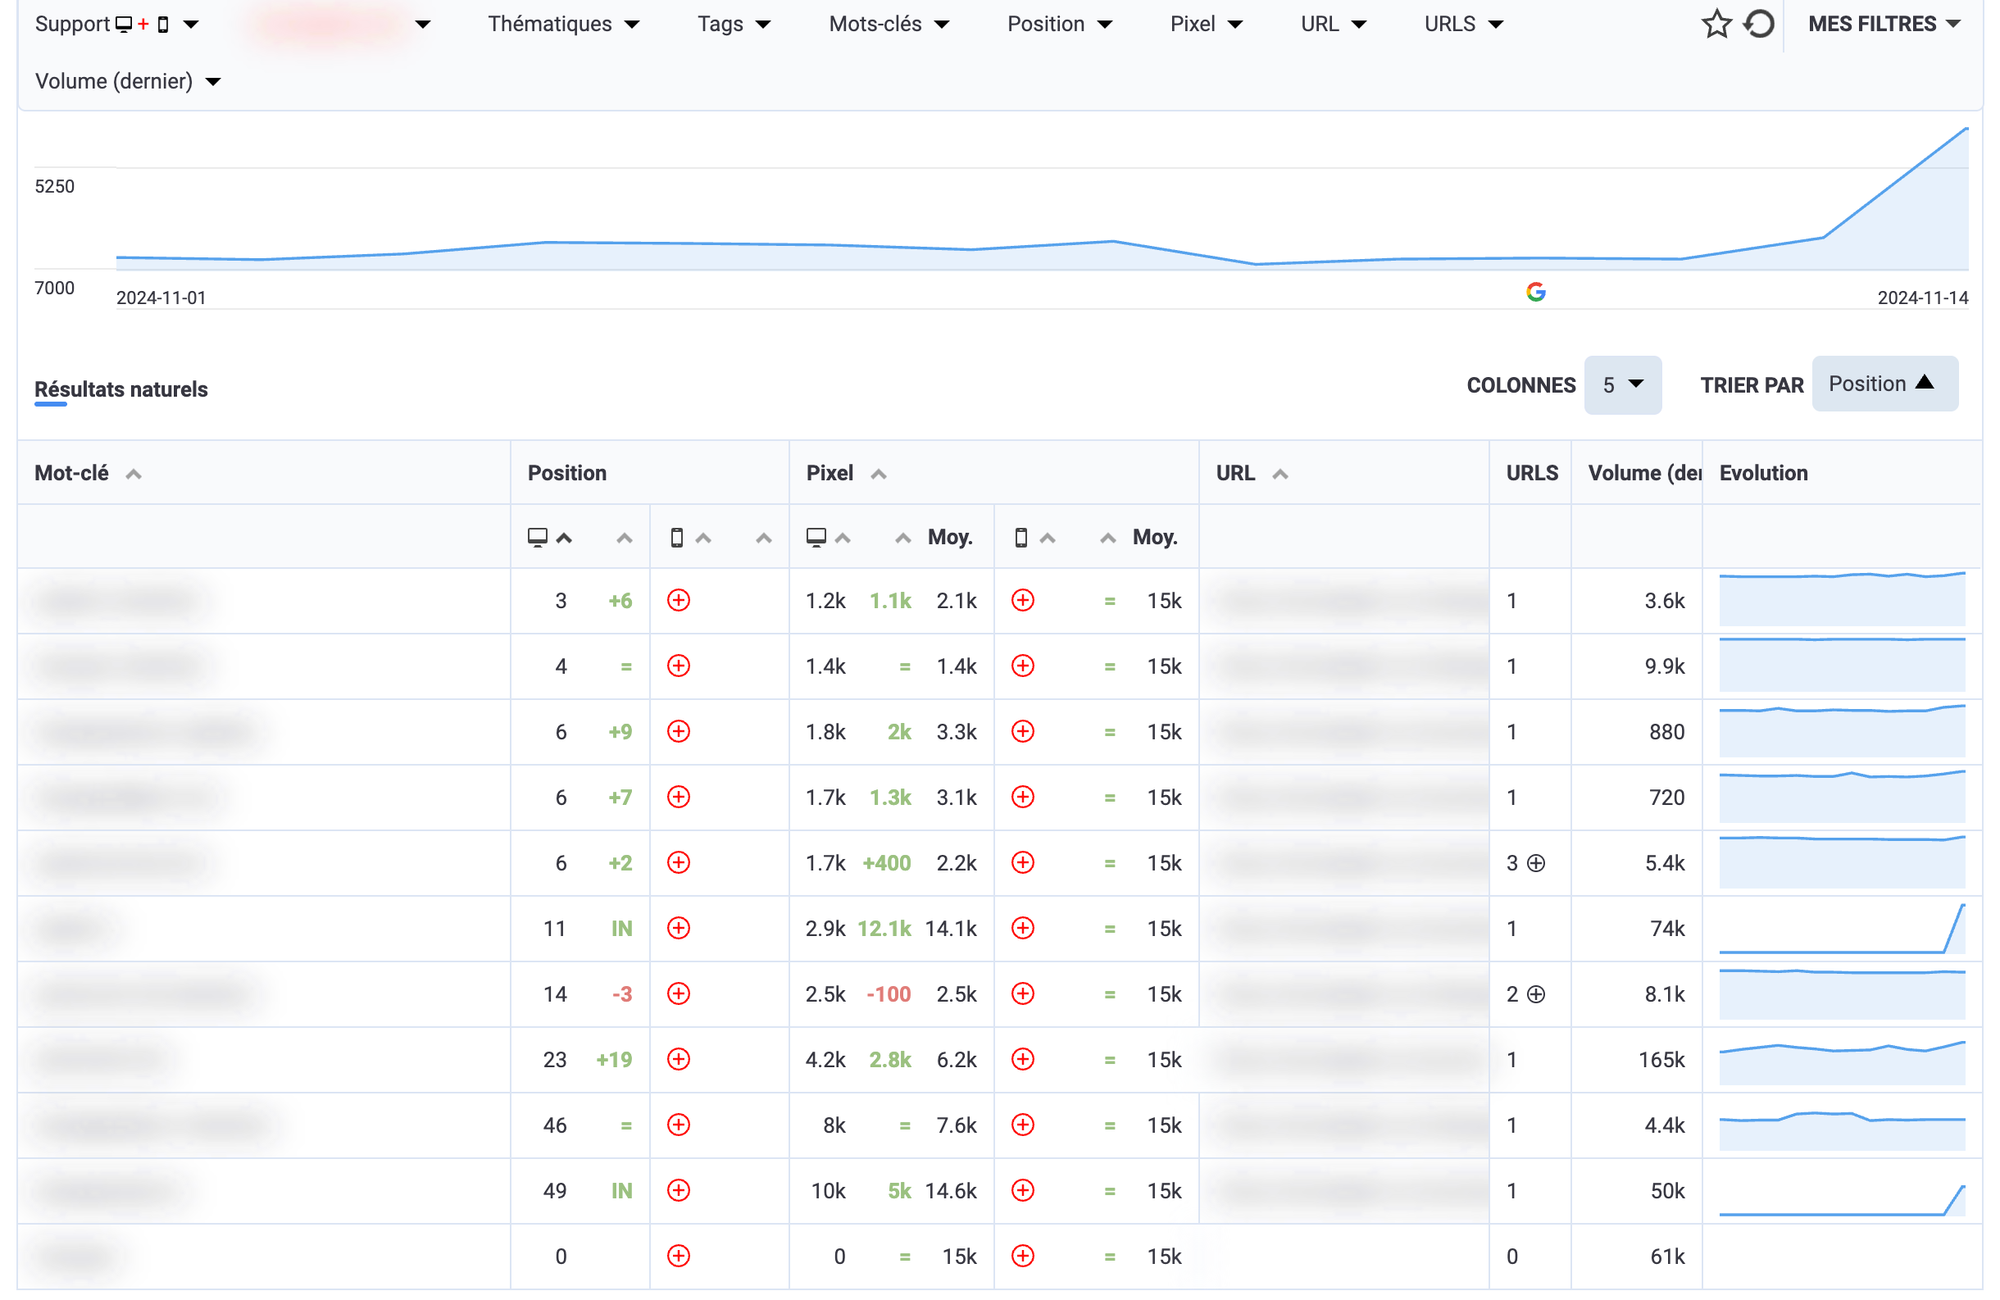Viewport: 2000px width, 1300px height.
Task: Expand URLs plus icon in row with 3 URLs
Action: (x=1537, y=863)
